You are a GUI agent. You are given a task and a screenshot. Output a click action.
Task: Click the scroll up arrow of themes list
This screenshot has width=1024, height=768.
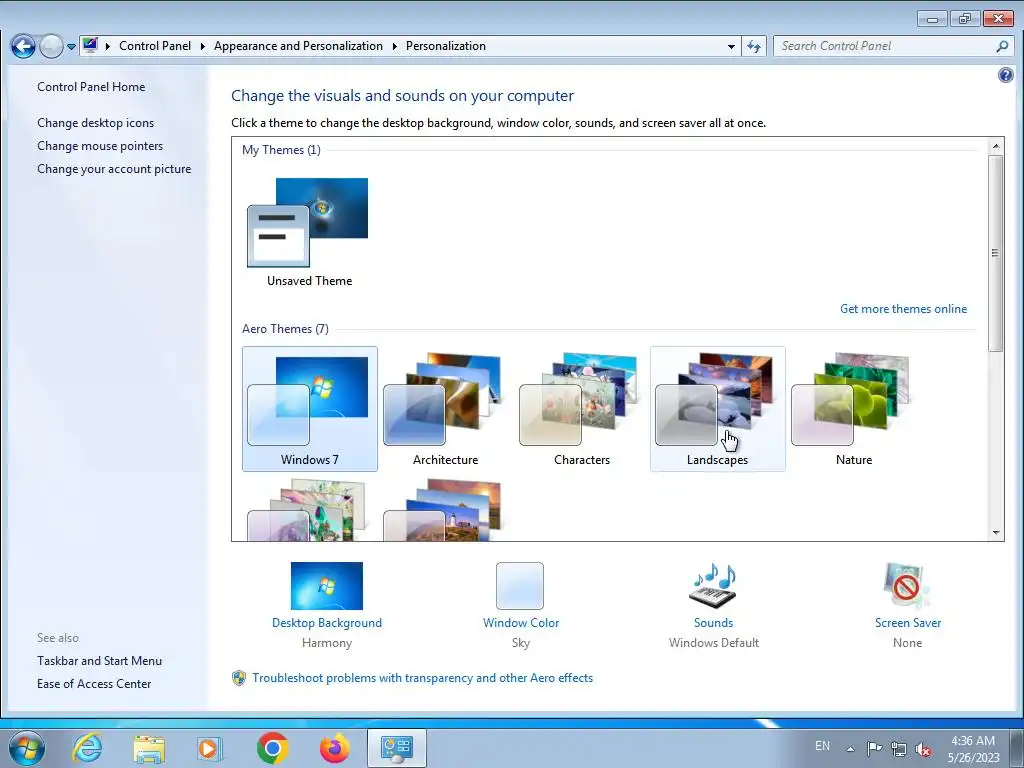click(x=996, y=146)
